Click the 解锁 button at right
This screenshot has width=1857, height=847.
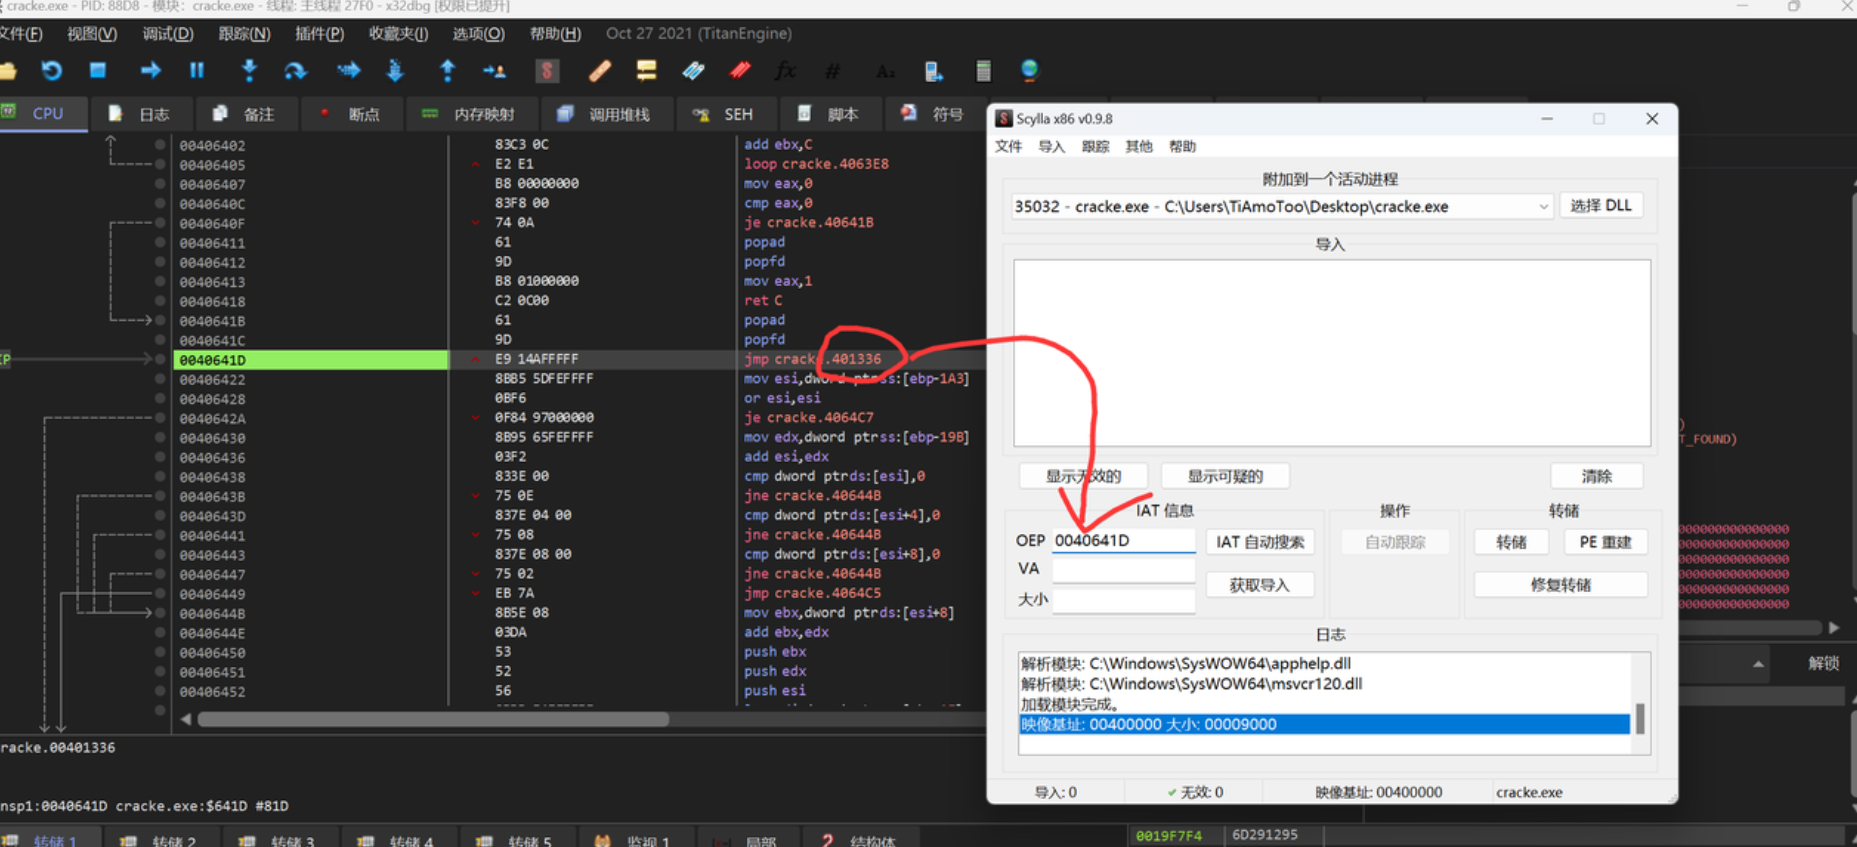[1823, 663]
